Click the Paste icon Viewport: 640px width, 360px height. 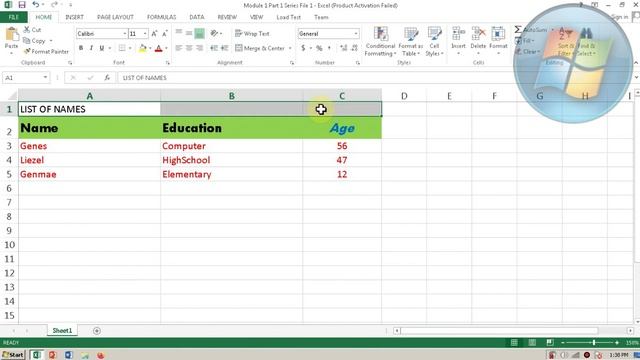11,34
